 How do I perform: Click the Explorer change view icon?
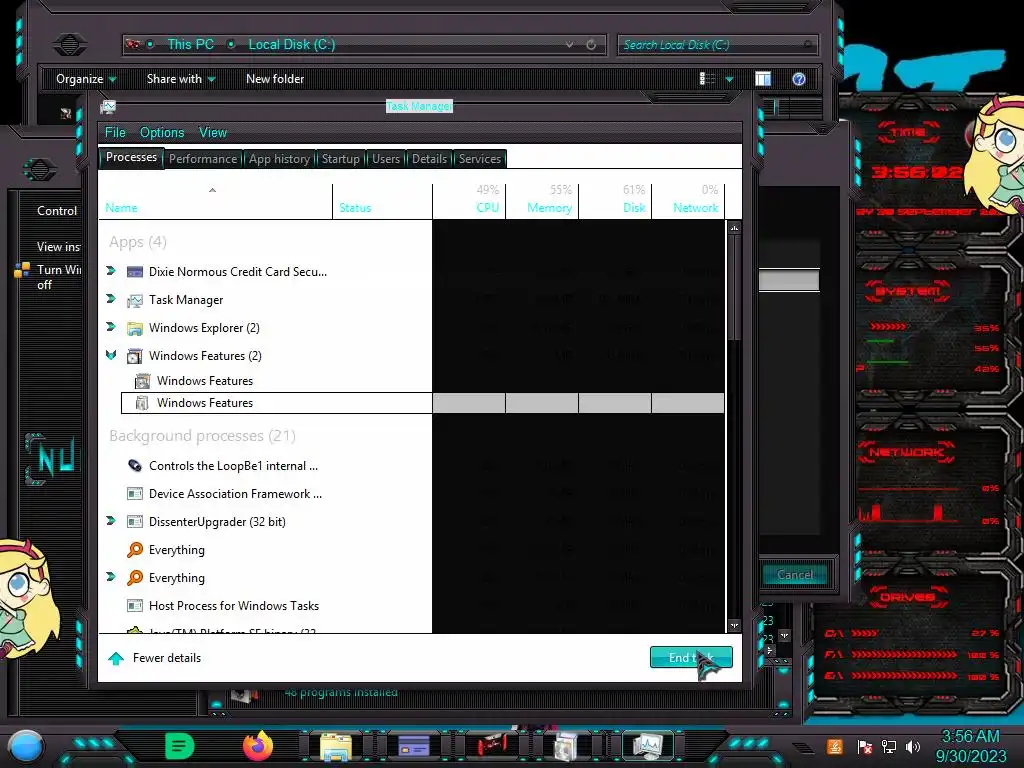[x=707, y=79]
